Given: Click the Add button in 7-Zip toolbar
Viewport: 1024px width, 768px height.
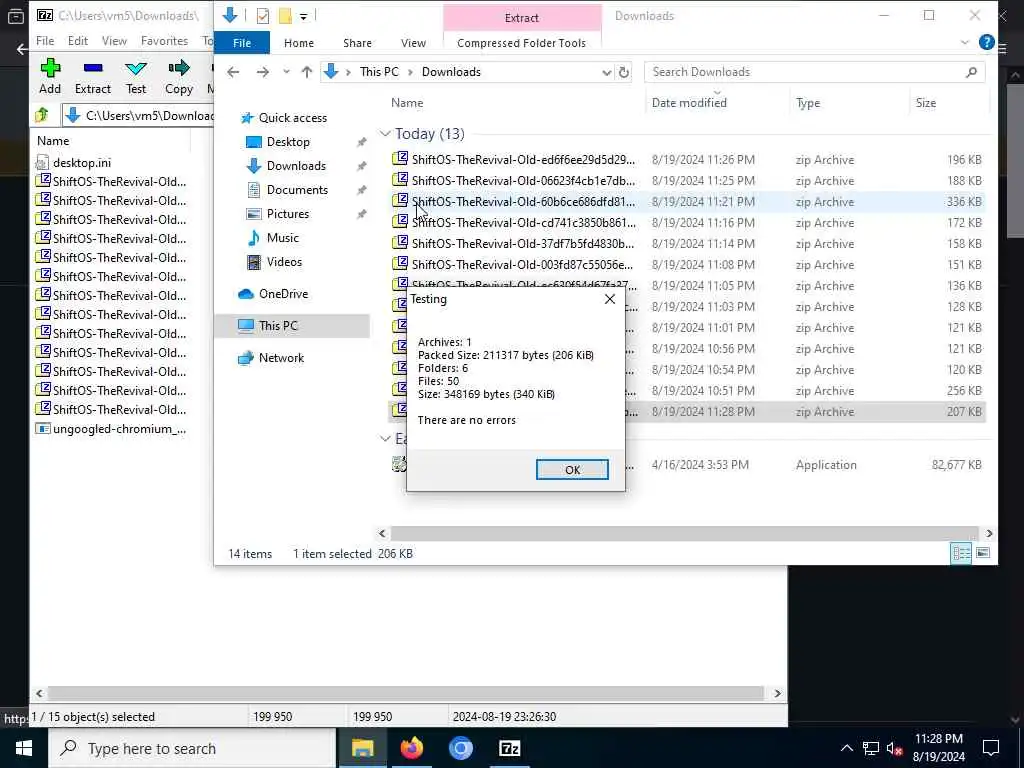Looking at the screenshot, I should [50, 76].
